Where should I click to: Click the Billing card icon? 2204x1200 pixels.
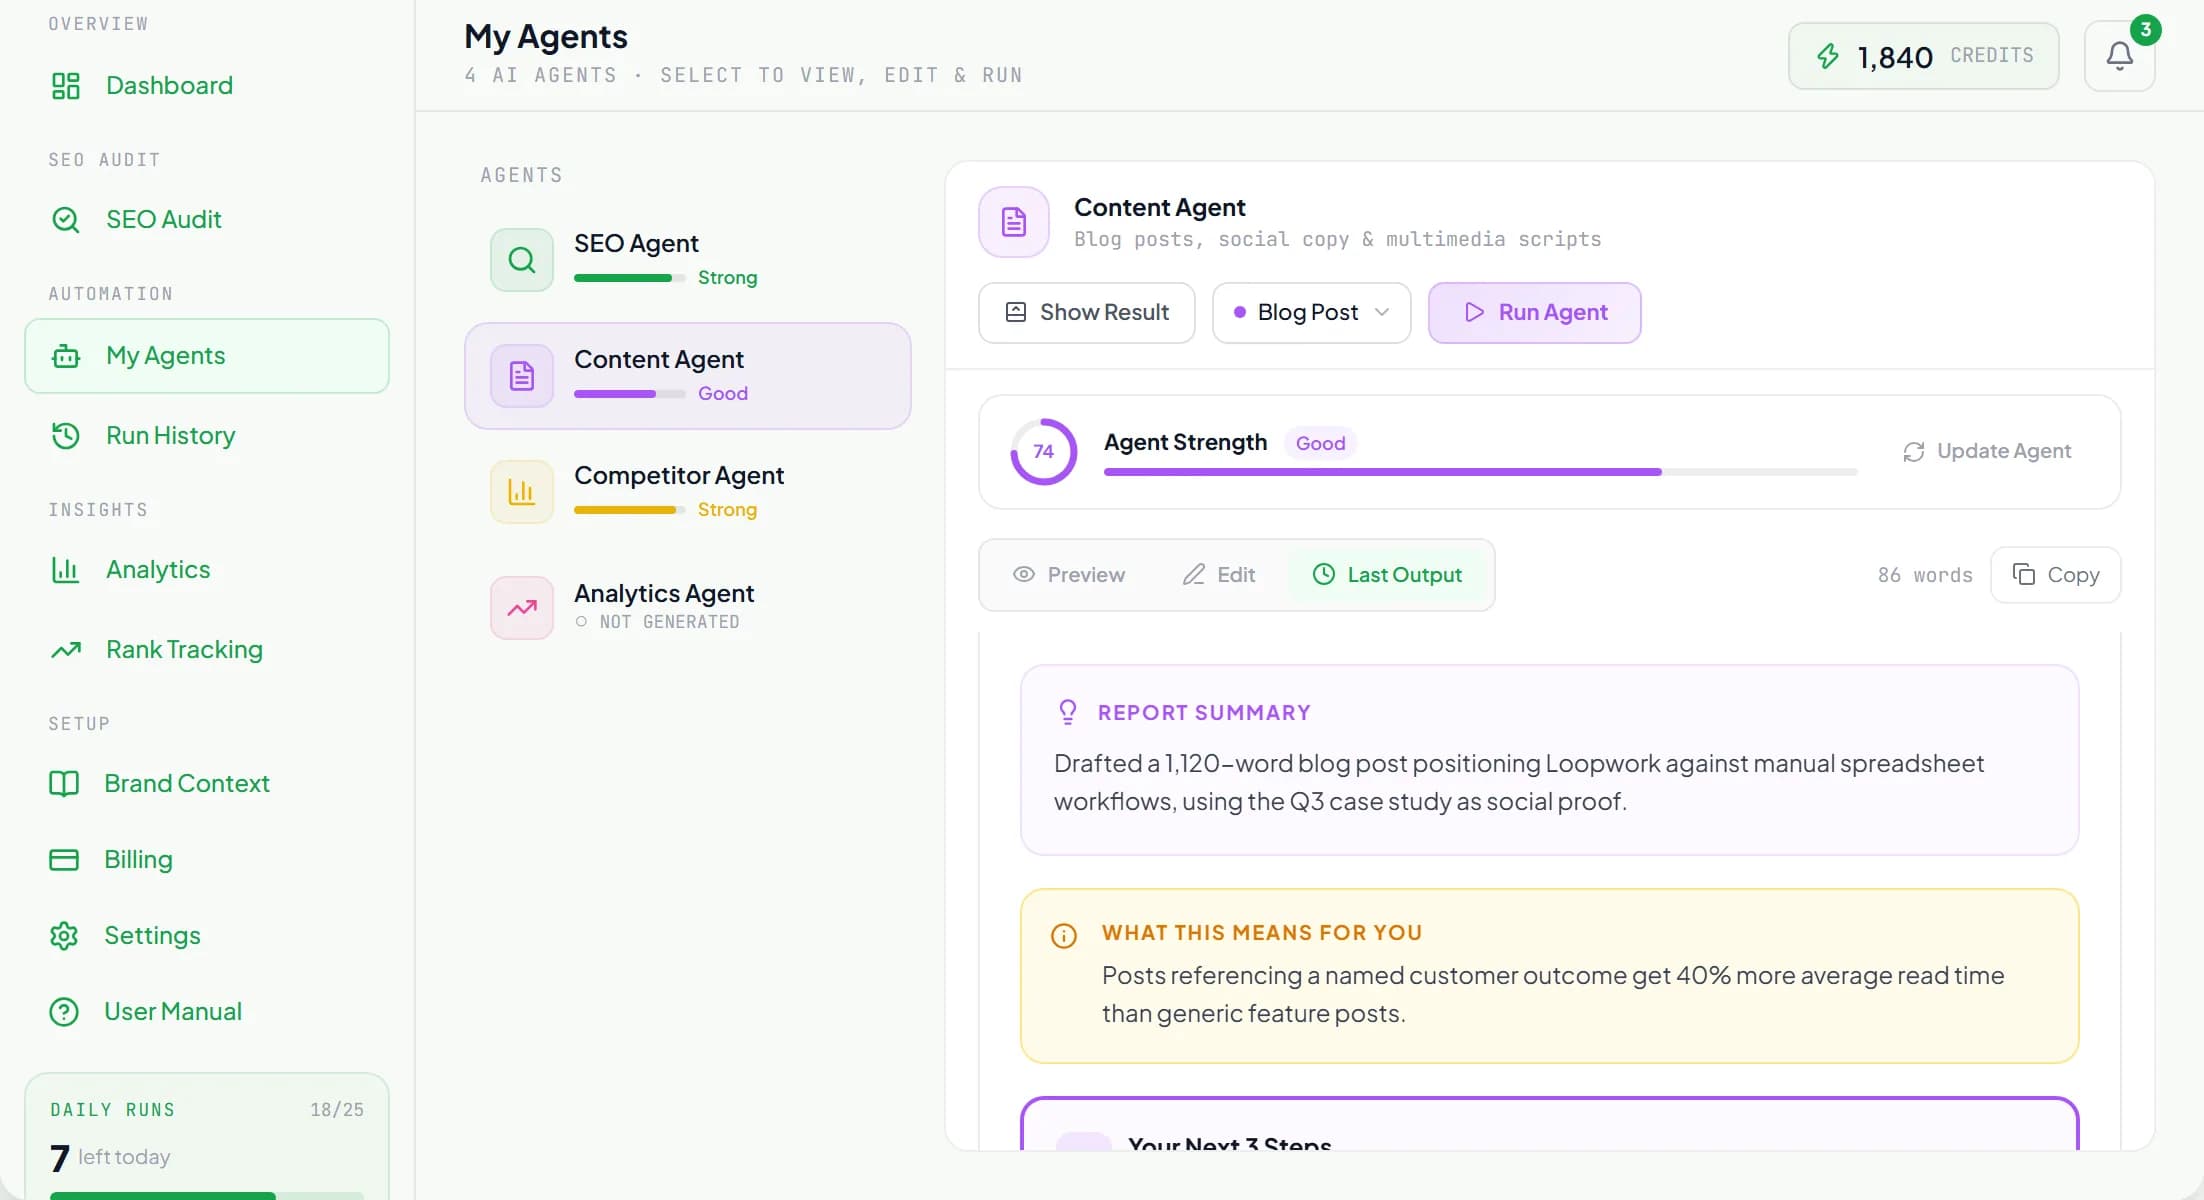pyautogui.click(x=64, y=860)
